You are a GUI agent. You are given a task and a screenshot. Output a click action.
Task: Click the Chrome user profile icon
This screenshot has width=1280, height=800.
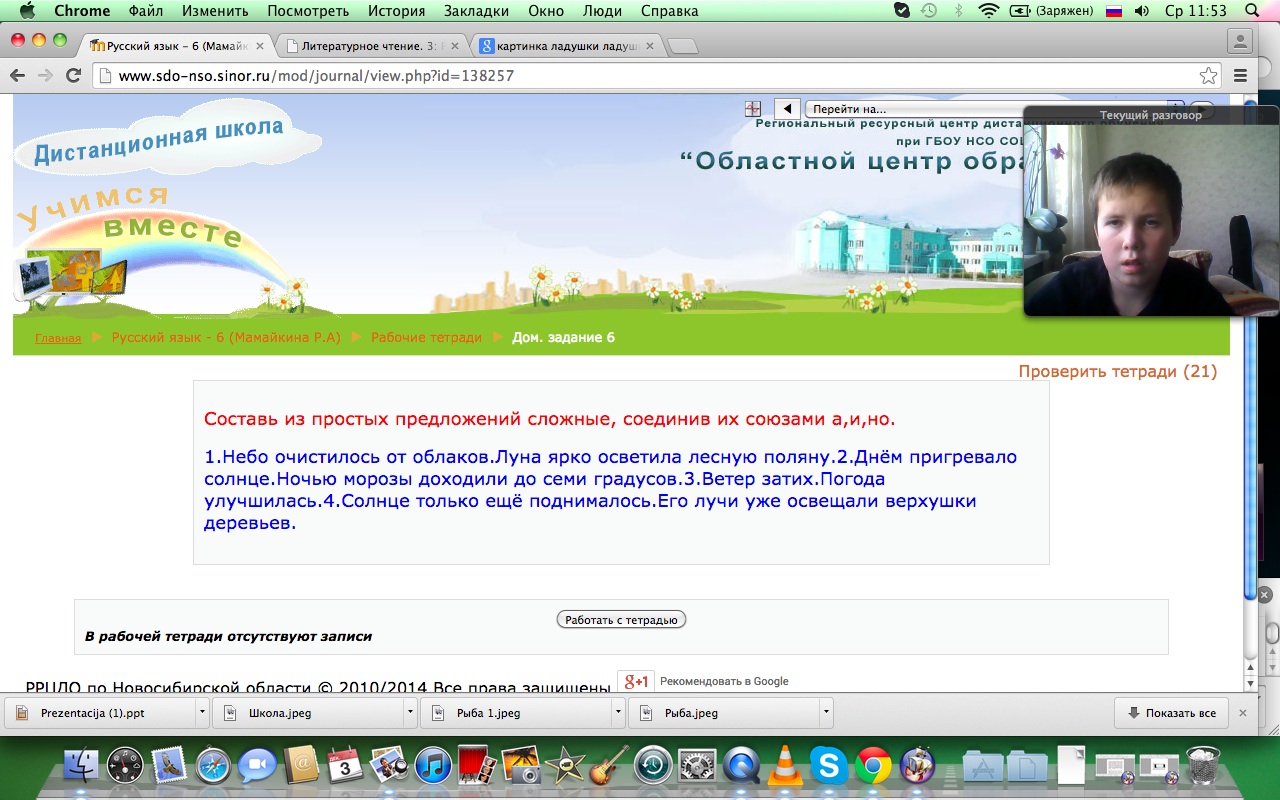pyautogui.click(x=1240, y=41)
